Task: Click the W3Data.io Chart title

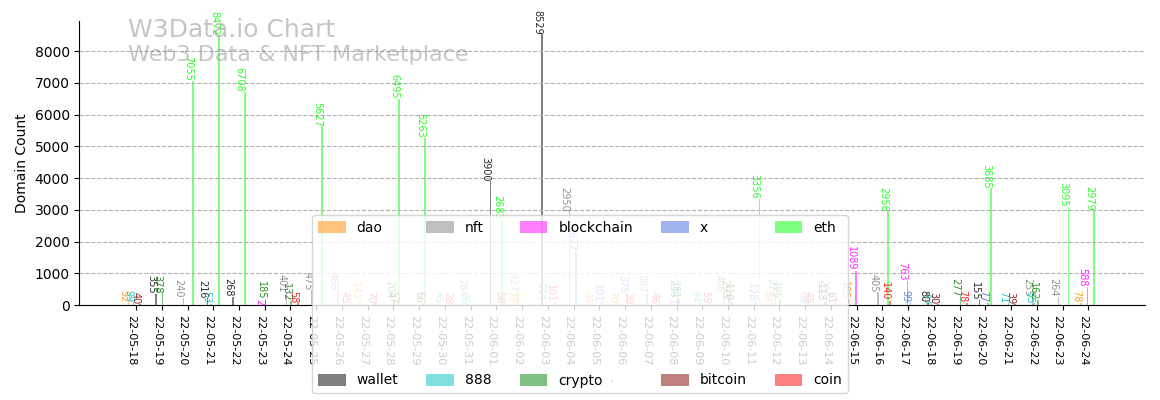Action: pos(231,30)
